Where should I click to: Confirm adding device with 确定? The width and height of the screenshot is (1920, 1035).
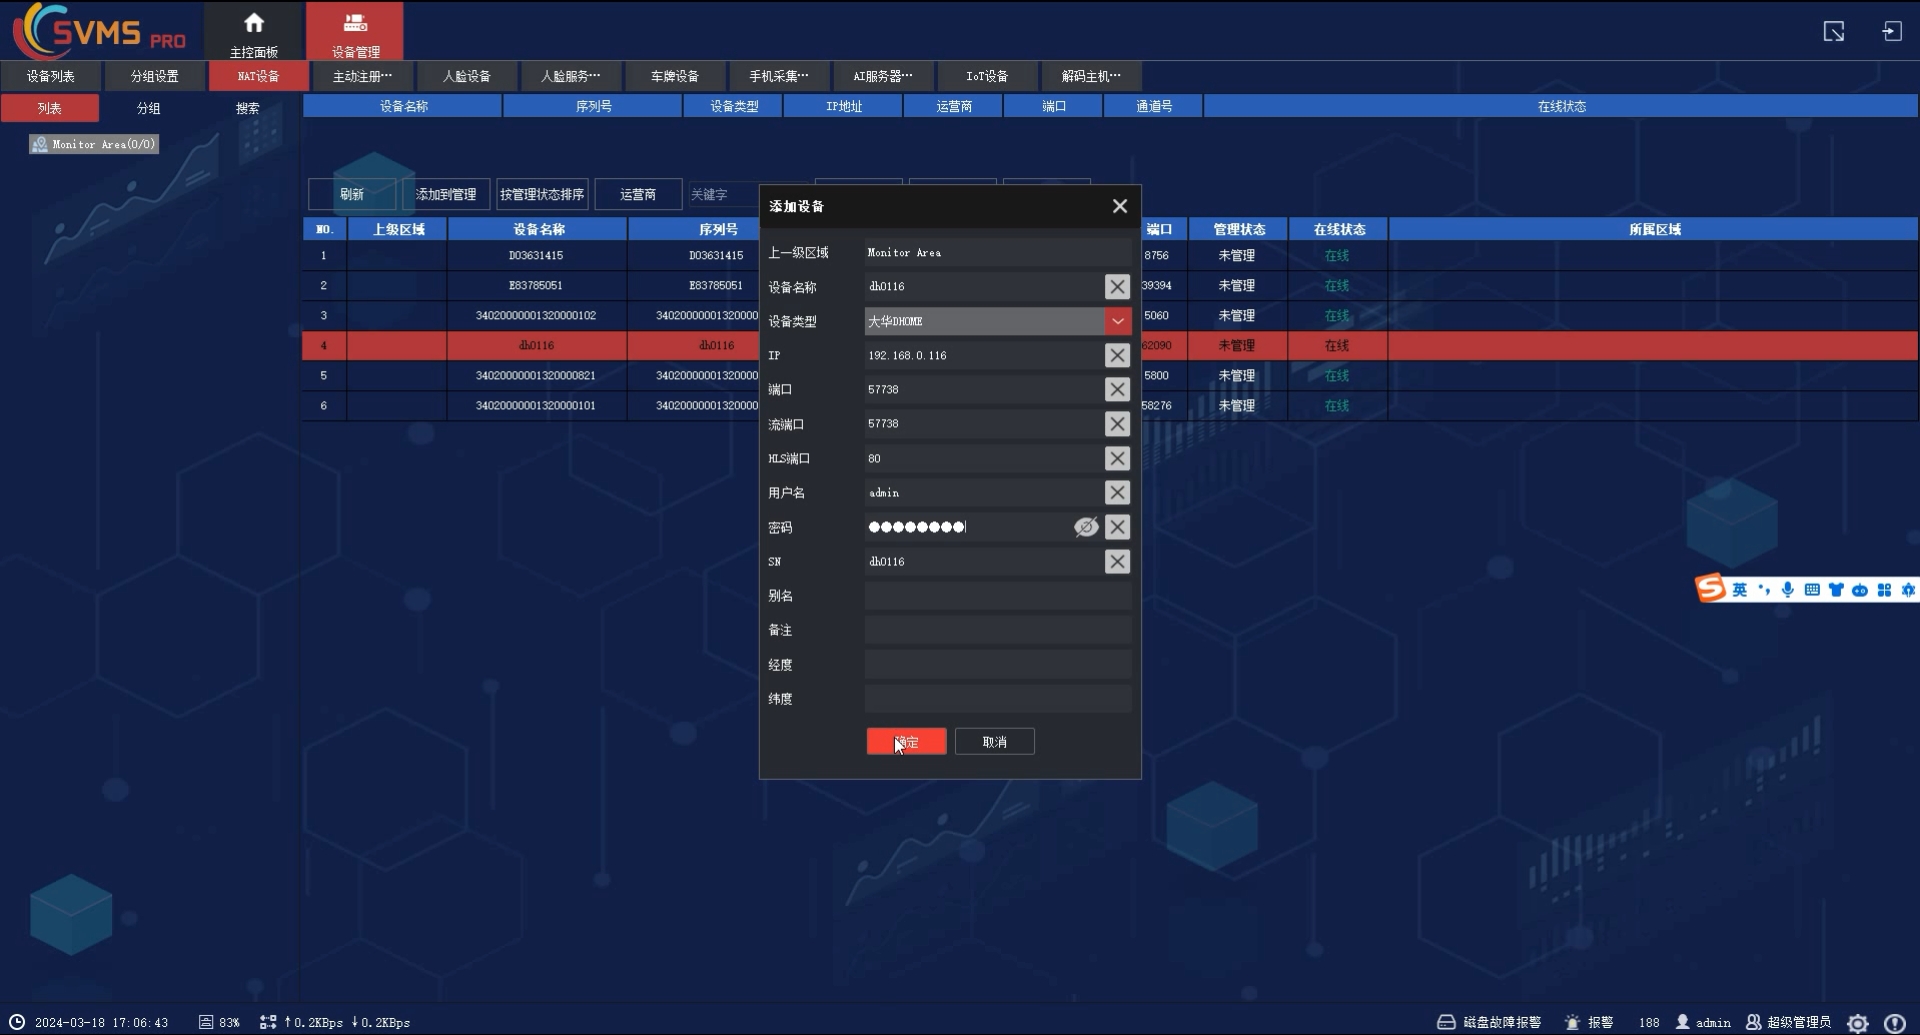click(x=906, y=742)
